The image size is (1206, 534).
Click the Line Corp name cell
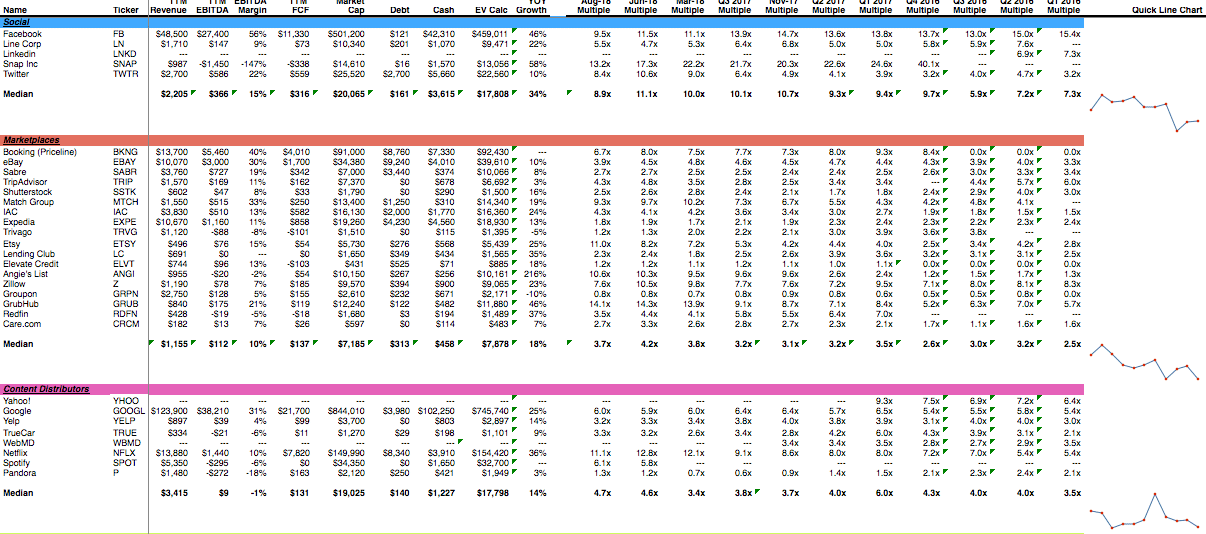(x=22, y=44)
